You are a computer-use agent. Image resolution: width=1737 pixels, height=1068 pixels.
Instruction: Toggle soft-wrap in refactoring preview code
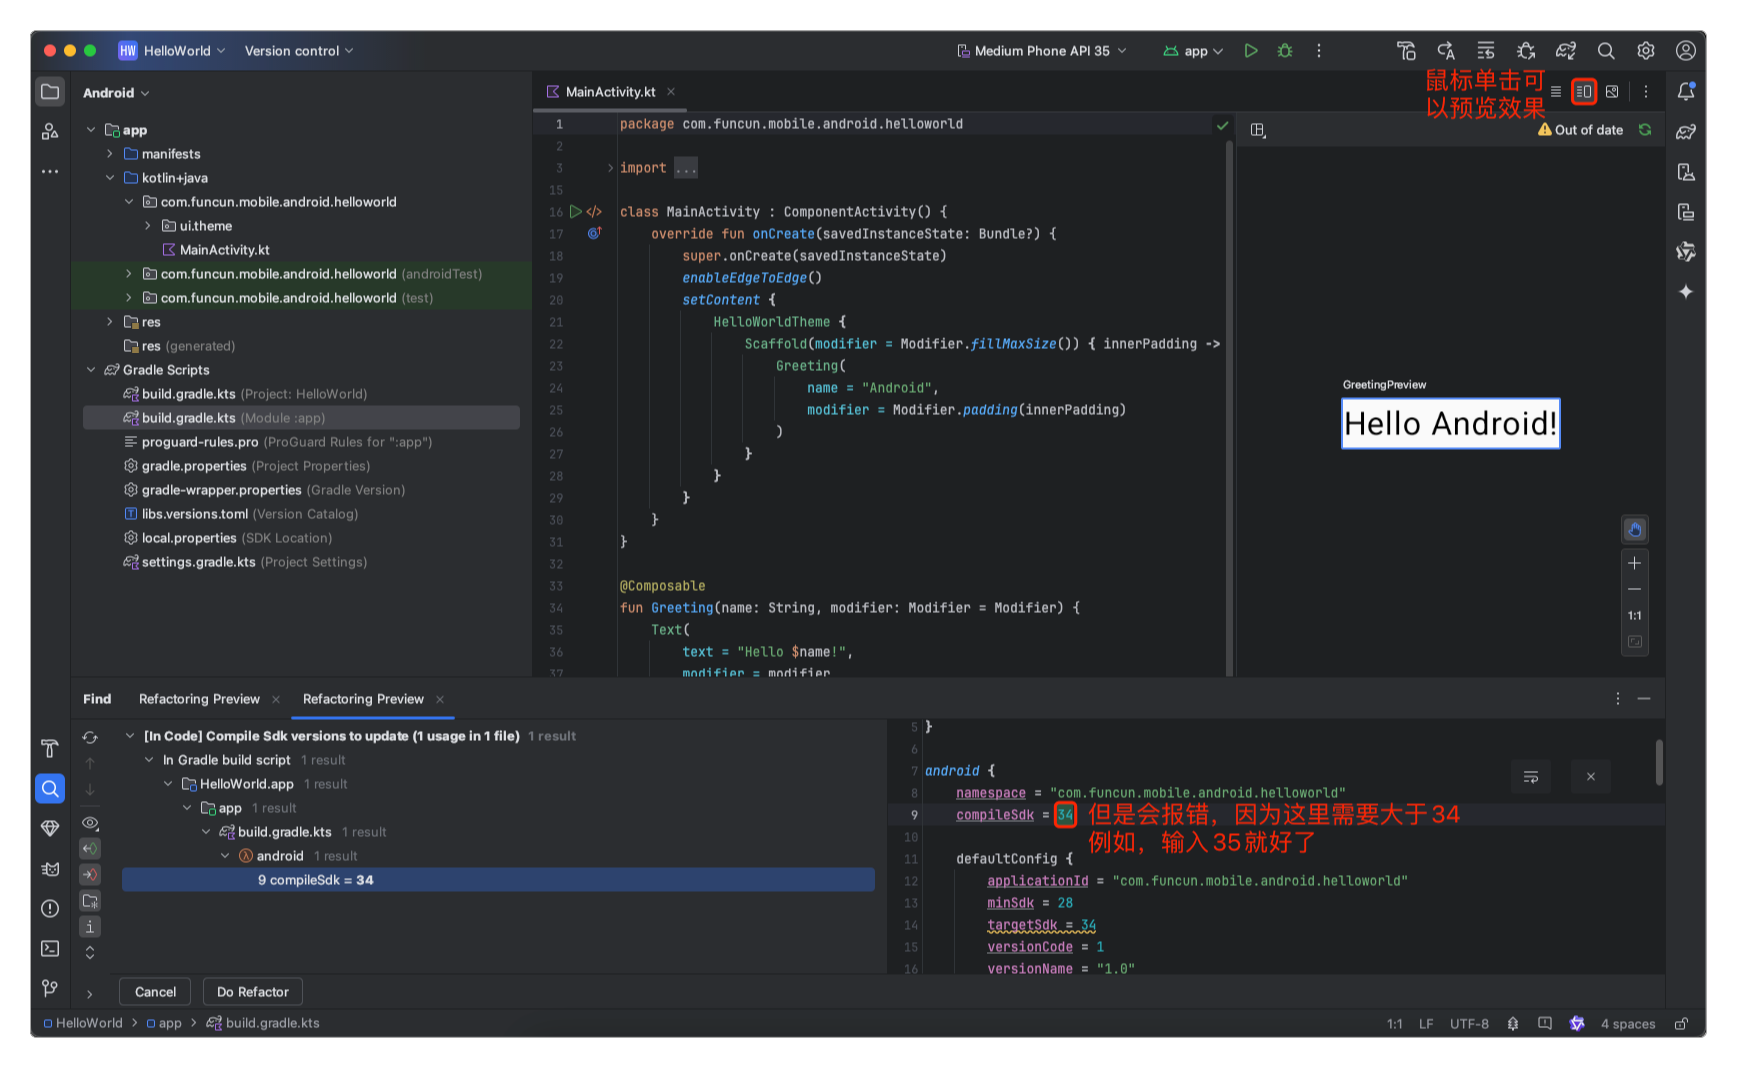click(x=1531, y=777)
